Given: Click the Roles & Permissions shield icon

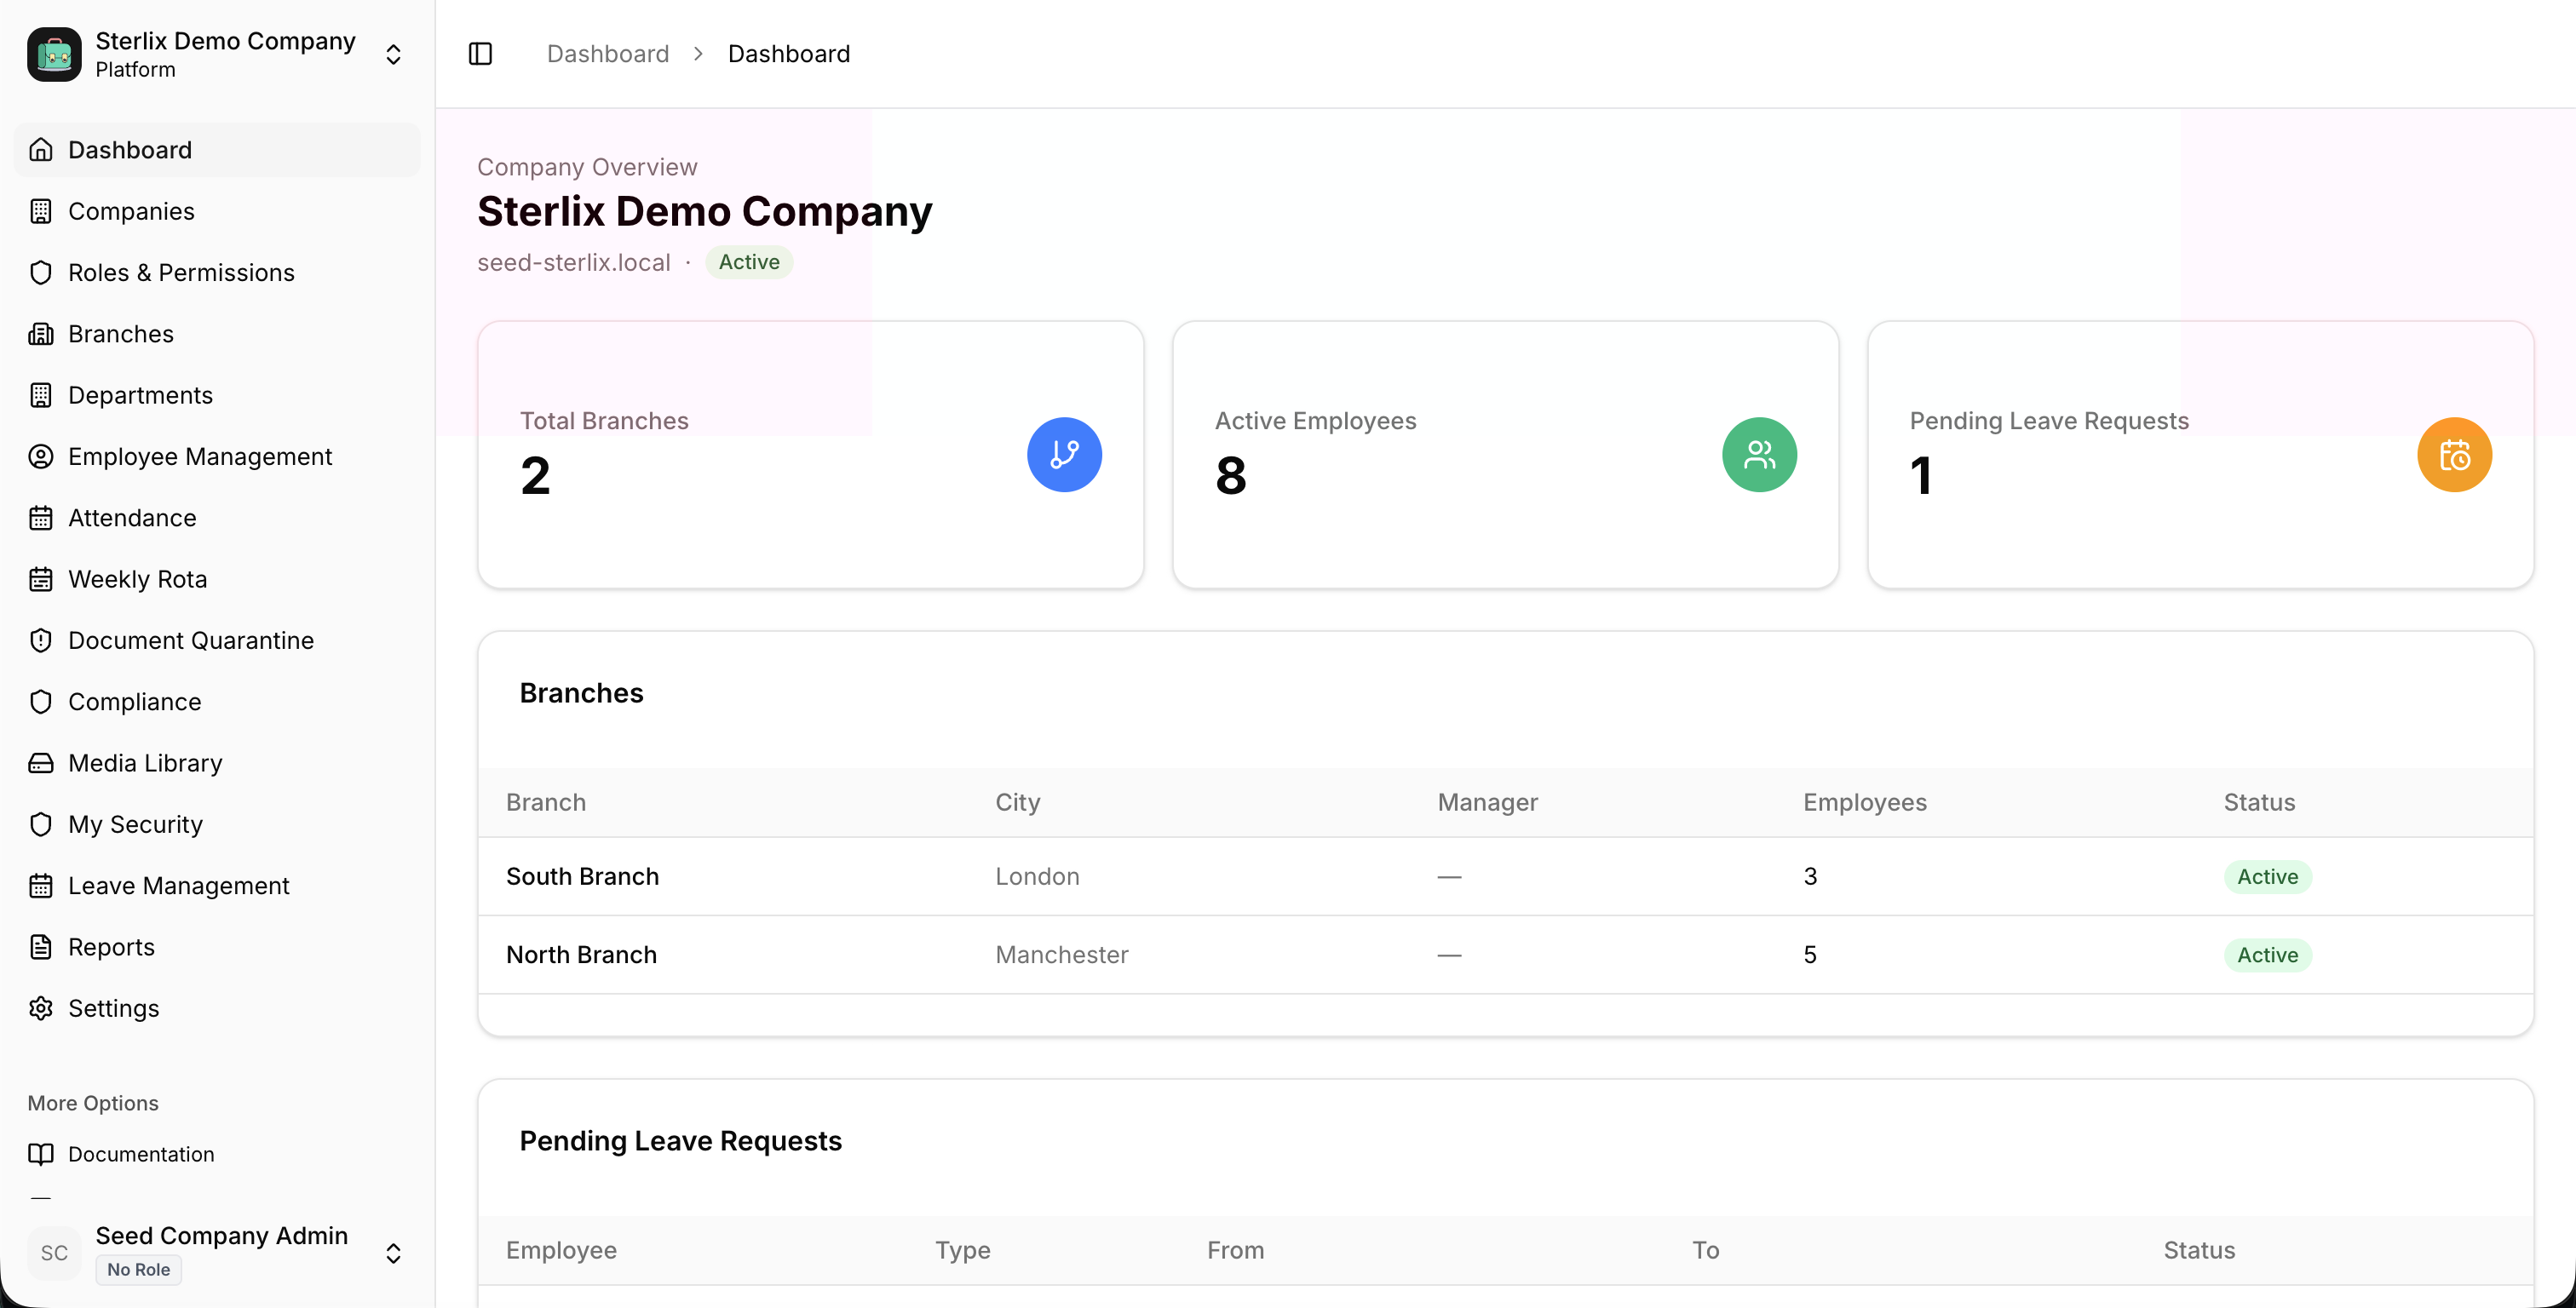Looking at the screenshot, I should [x=41, y=272].
